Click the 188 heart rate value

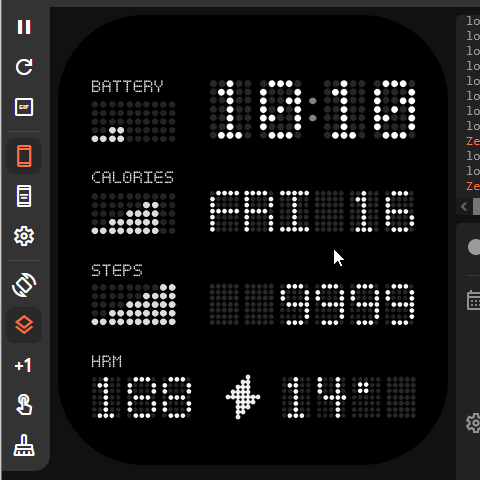142,397
